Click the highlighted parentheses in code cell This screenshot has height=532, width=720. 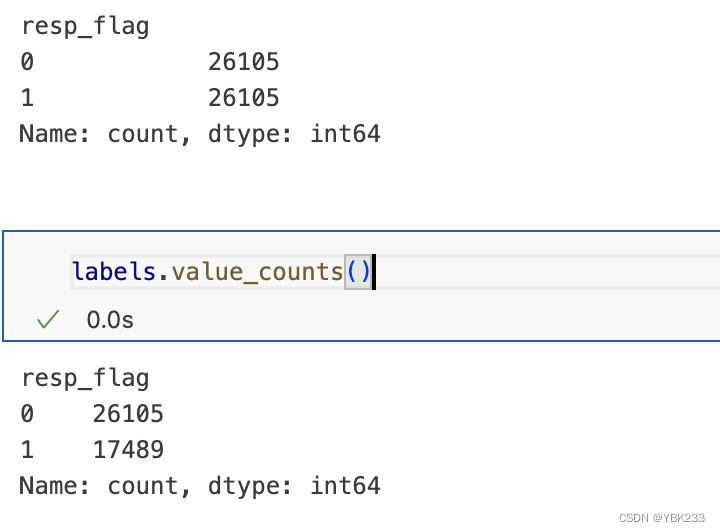tap(358, 272)
